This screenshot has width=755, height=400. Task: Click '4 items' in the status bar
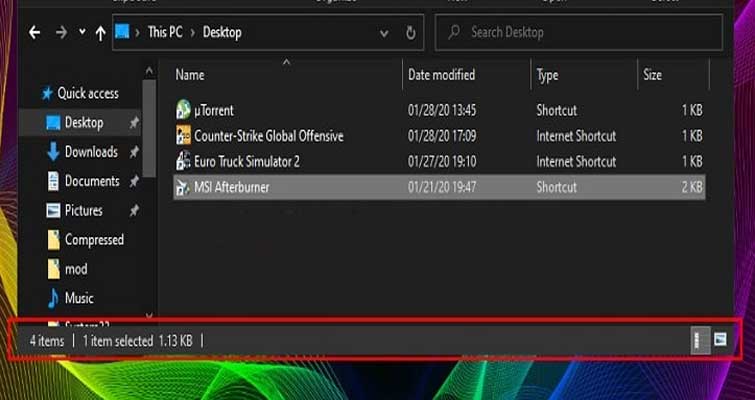click(x=47, y=341)
